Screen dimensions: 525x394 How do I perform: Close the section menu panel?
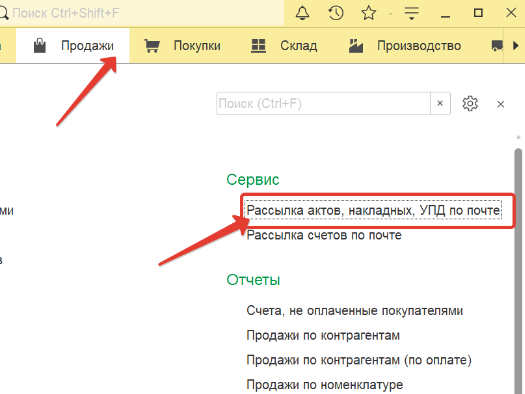tap(501, 104)
